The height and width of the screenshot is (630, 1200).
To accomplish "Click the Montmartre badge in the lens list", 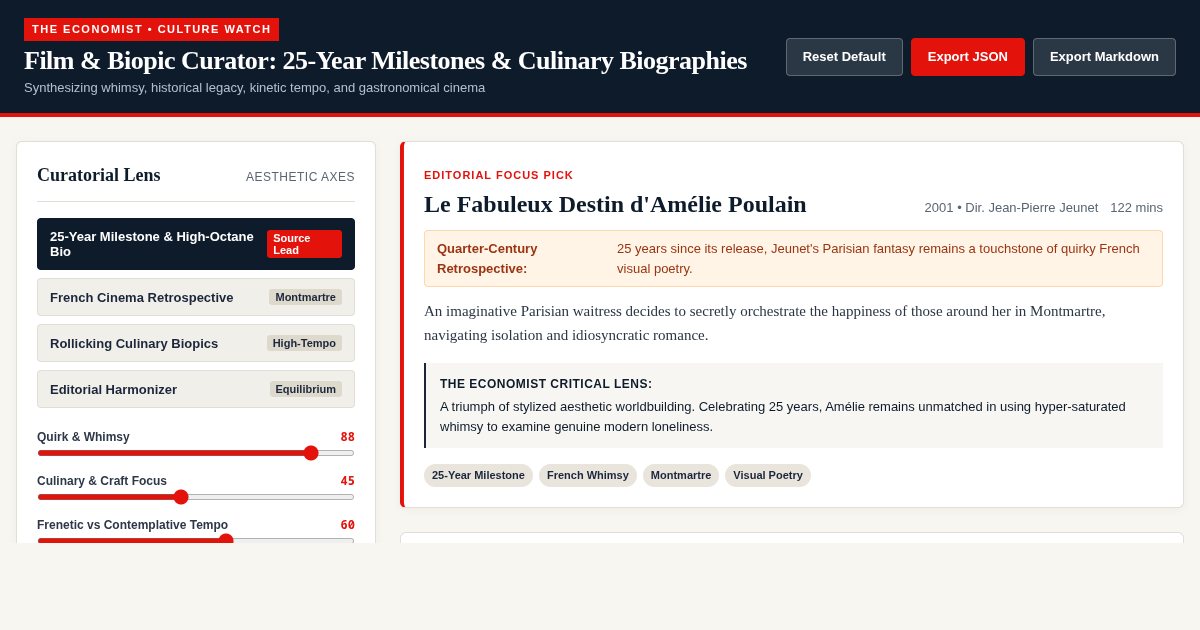I will [306, 297].
